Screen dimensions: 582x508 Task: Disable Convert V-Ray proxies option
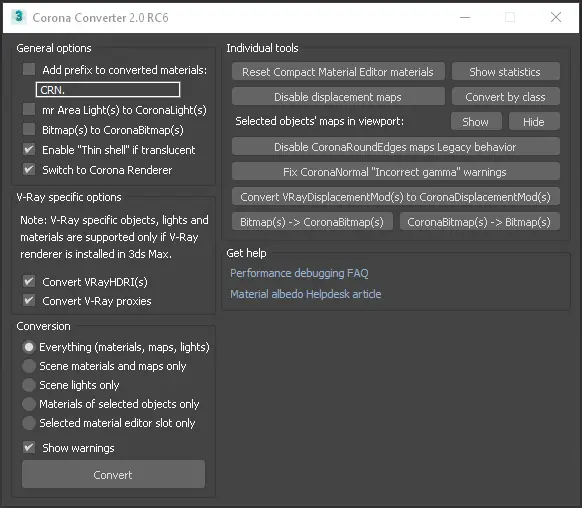pos(29,300)
